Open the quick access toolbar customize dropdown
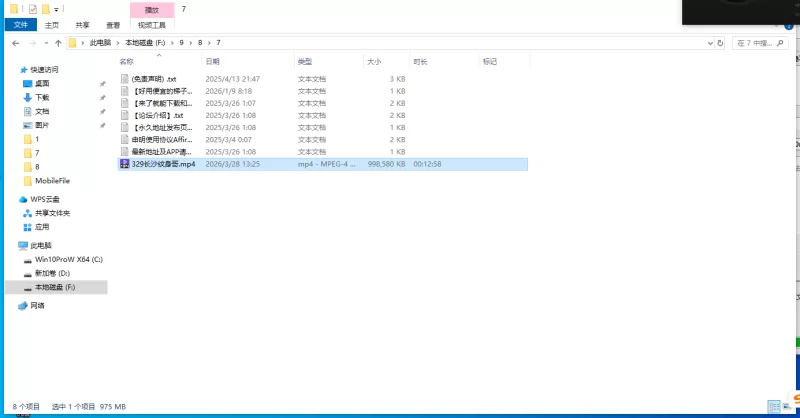The width and height of the screenshot is (800, 418). (x=57, y=9)
